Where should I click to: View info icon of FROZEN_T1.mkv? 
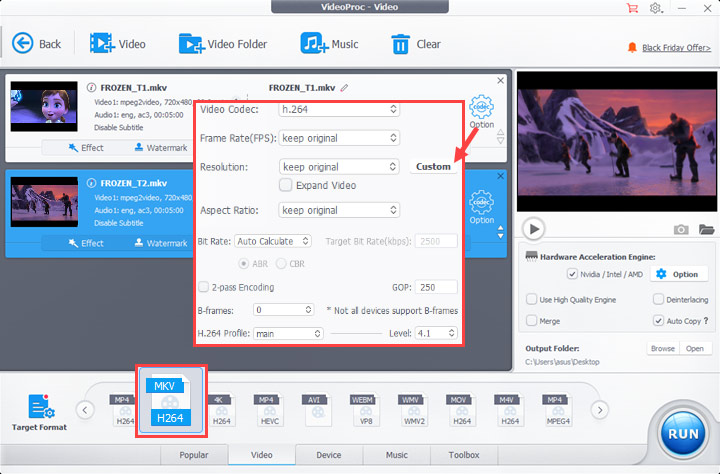(x=91, y=87)
